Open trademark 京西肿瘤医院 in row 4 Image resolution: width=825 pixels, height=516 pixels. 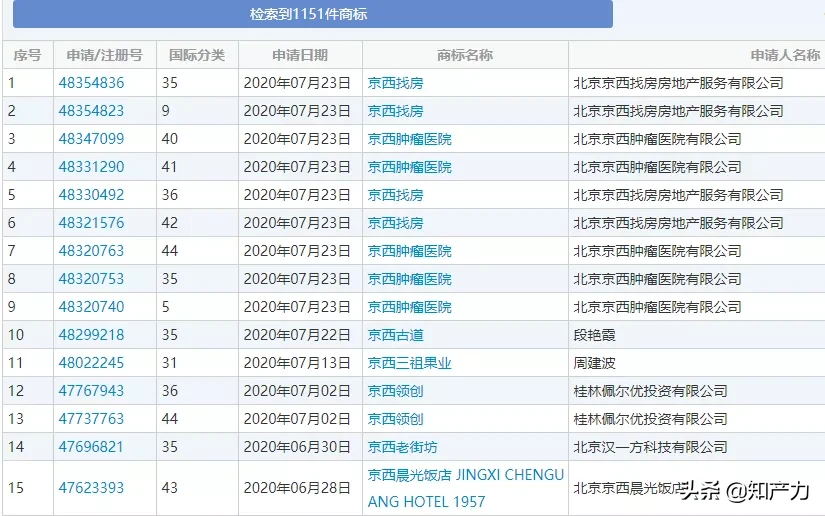(409, 167)
